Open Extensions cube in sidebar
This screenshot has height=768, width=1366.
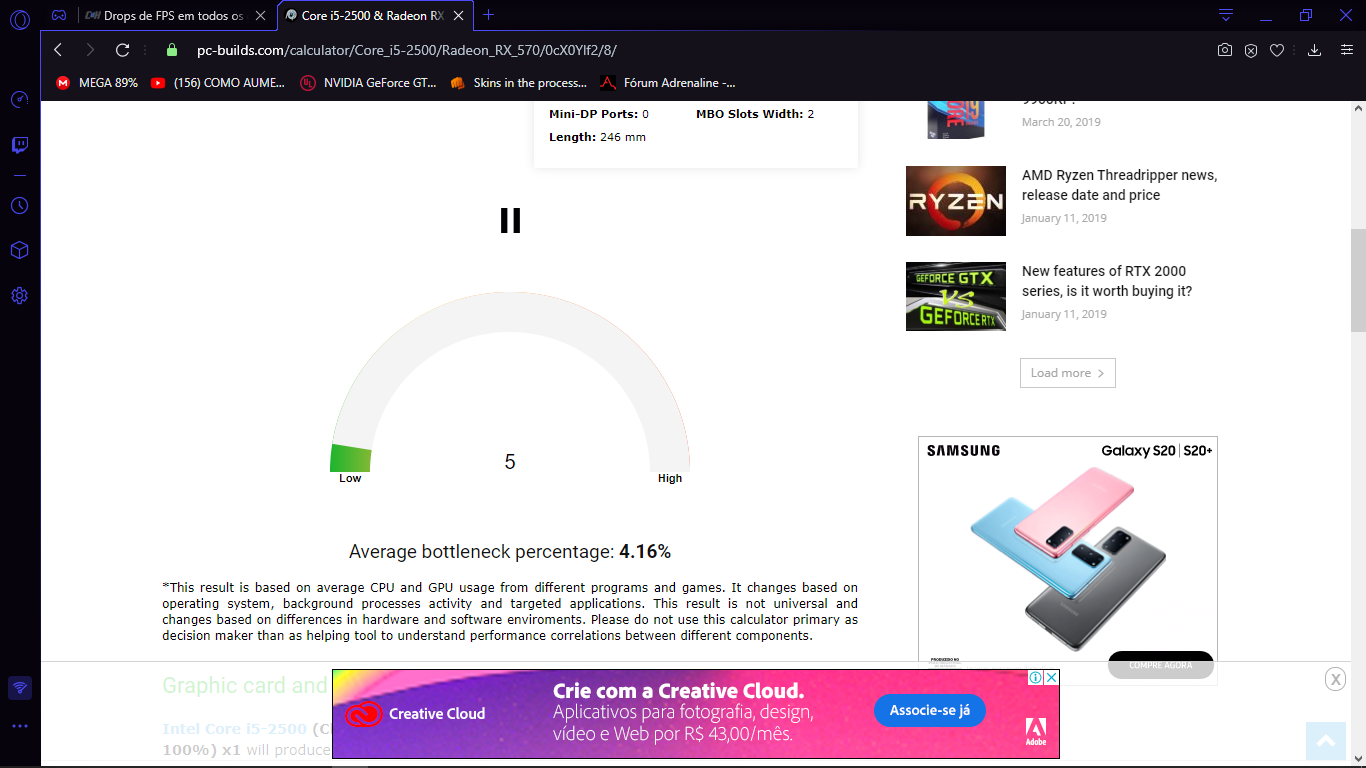20,250
